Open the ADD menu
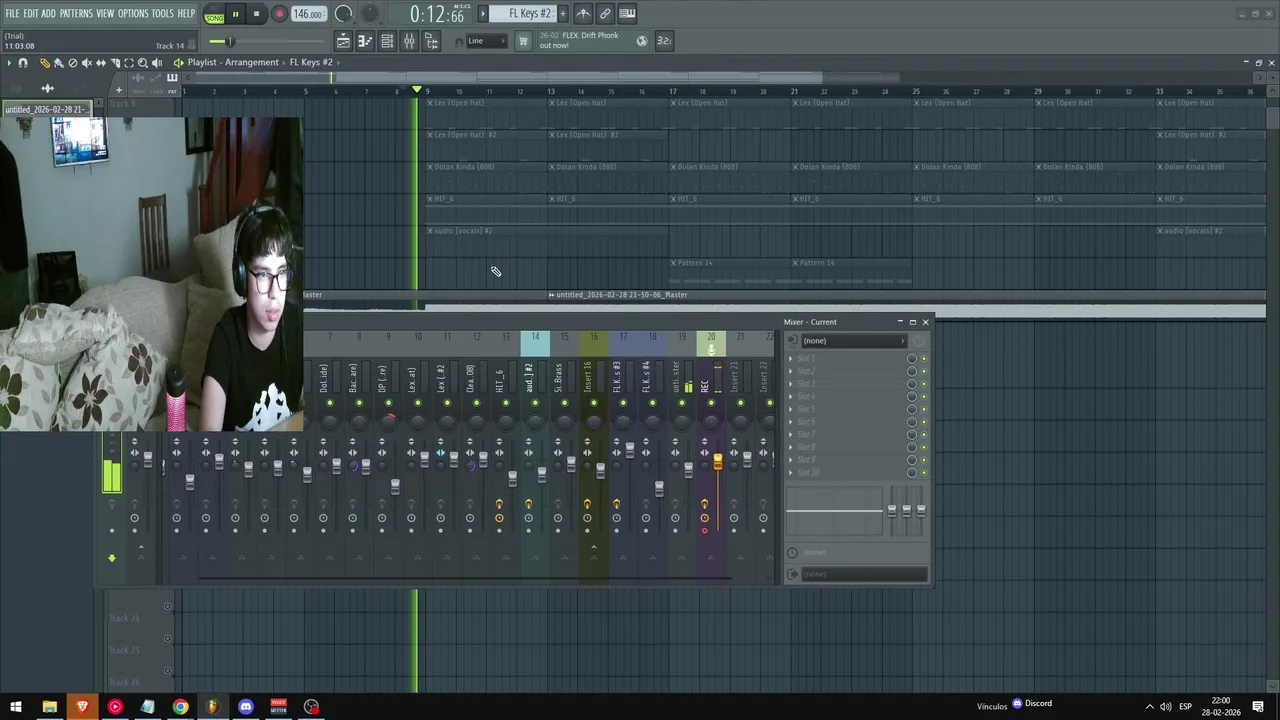The height and width of the screenshot is (720, 1280). tap(48, 14)
